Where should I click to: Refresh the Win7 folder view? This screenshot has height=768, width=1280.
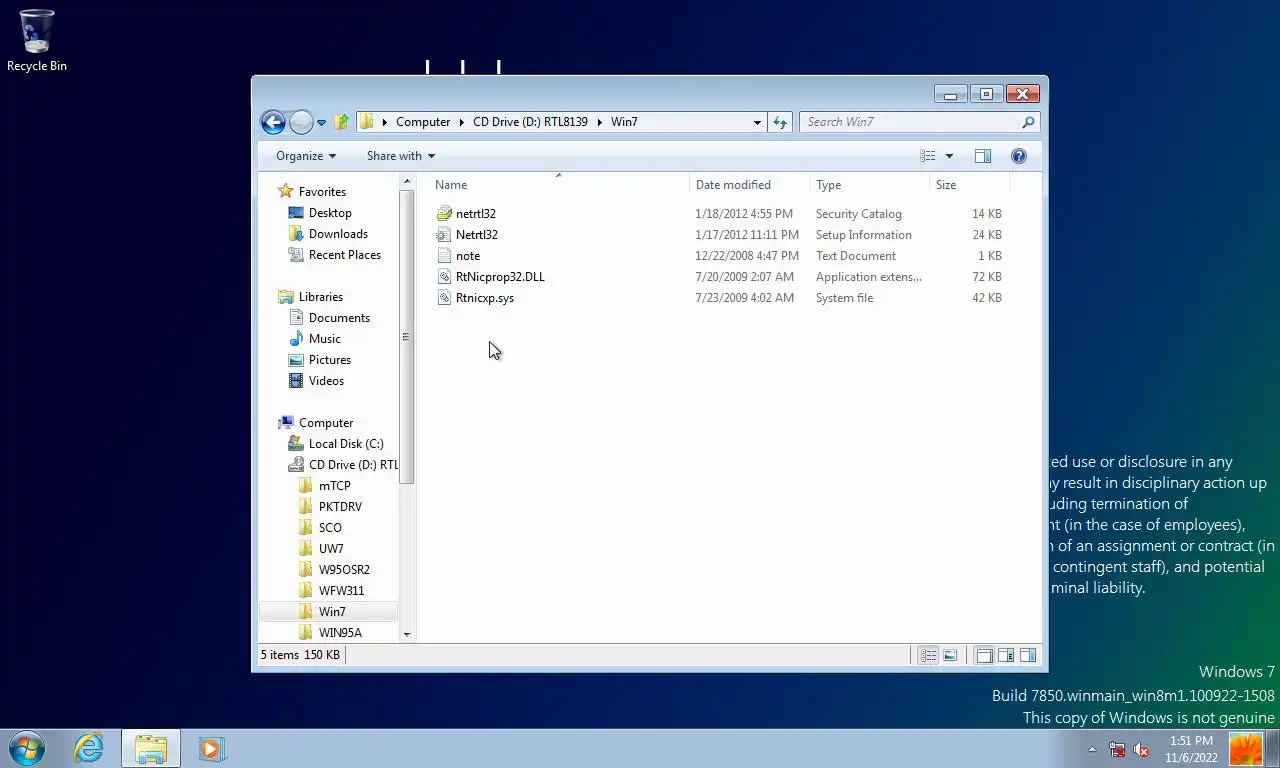pos(780,122)
